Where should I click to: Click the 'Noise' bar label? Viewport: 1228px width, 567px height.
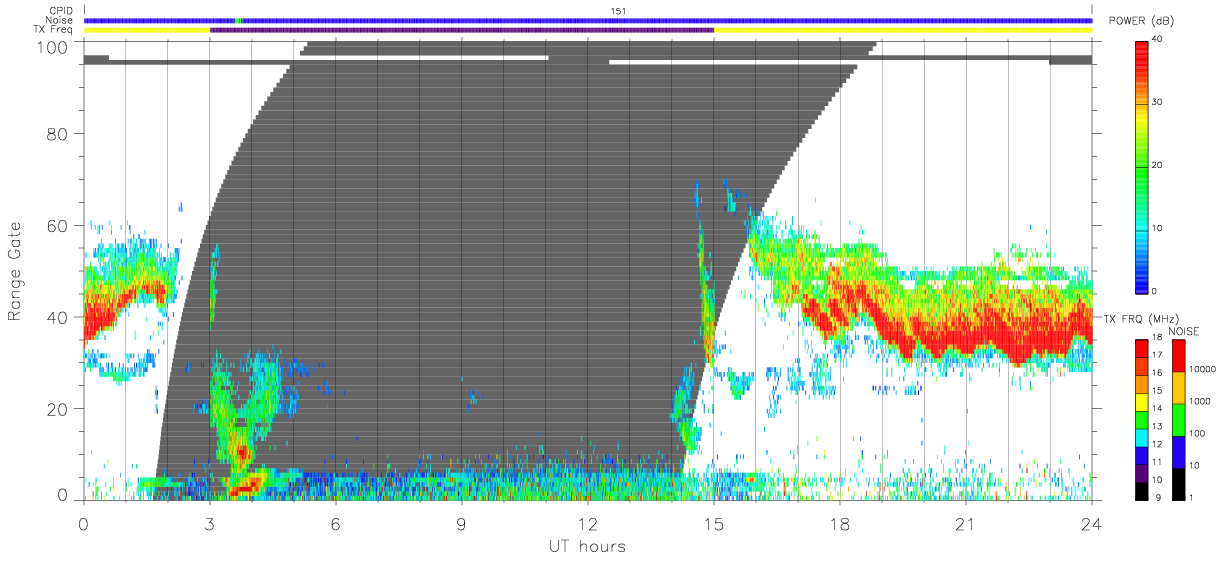(60, 20)
